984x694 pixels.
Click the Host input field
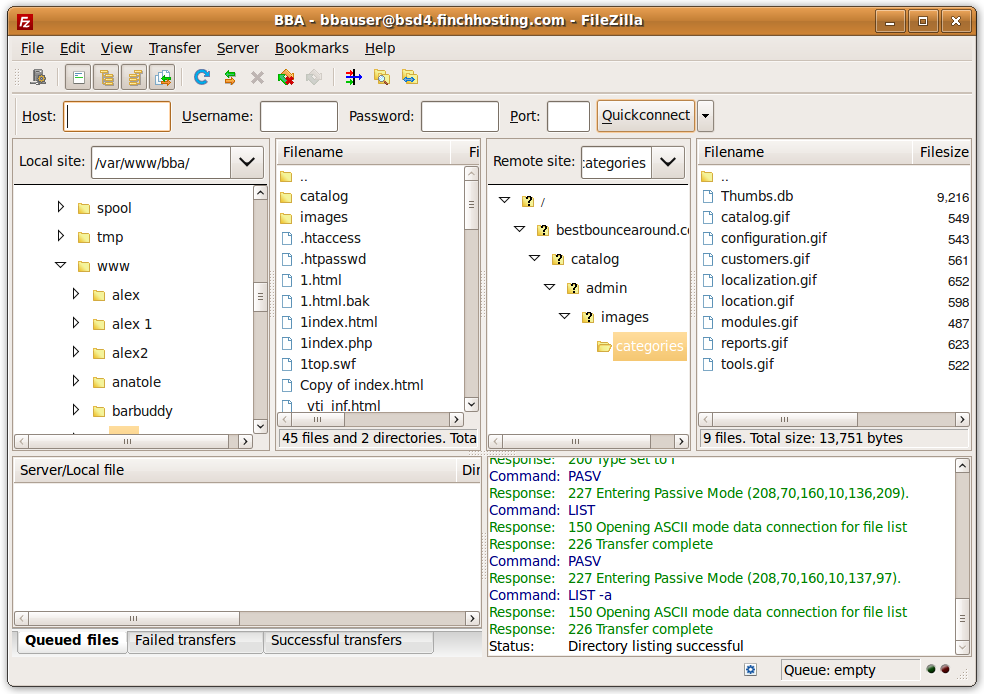(x=117, y=116)
